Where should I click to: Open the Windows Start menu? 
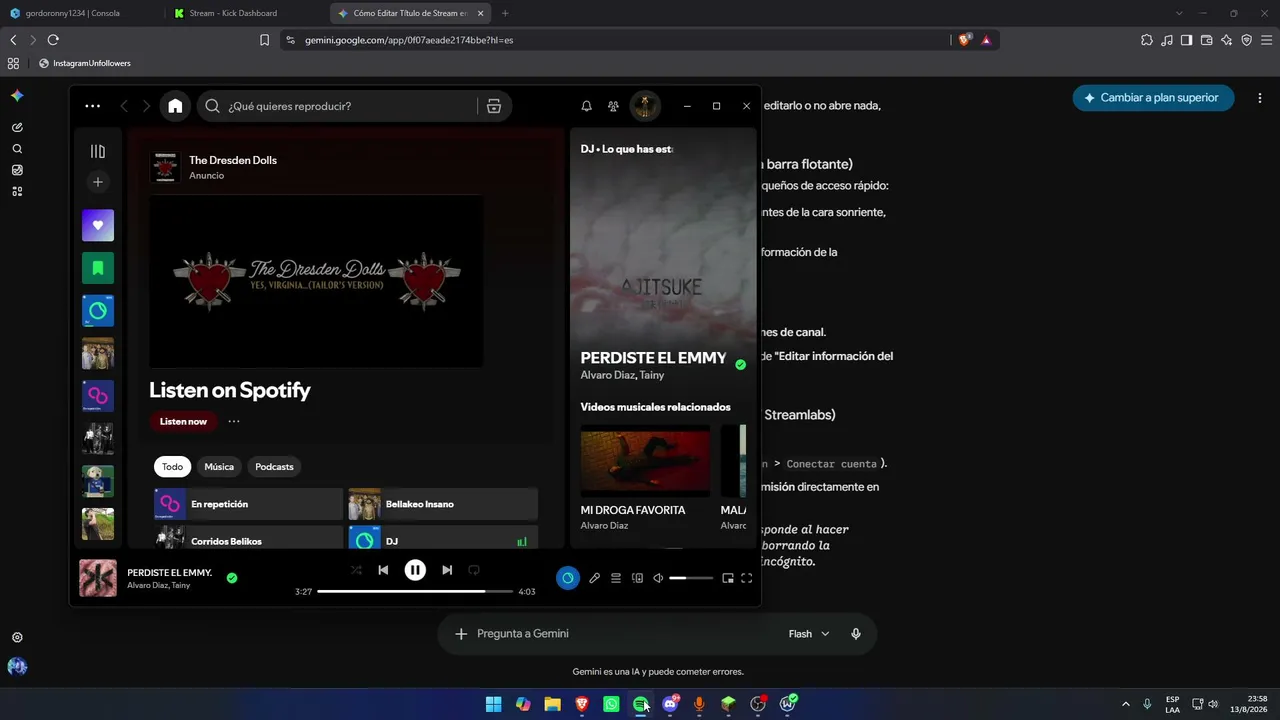(x=493, y=705)
